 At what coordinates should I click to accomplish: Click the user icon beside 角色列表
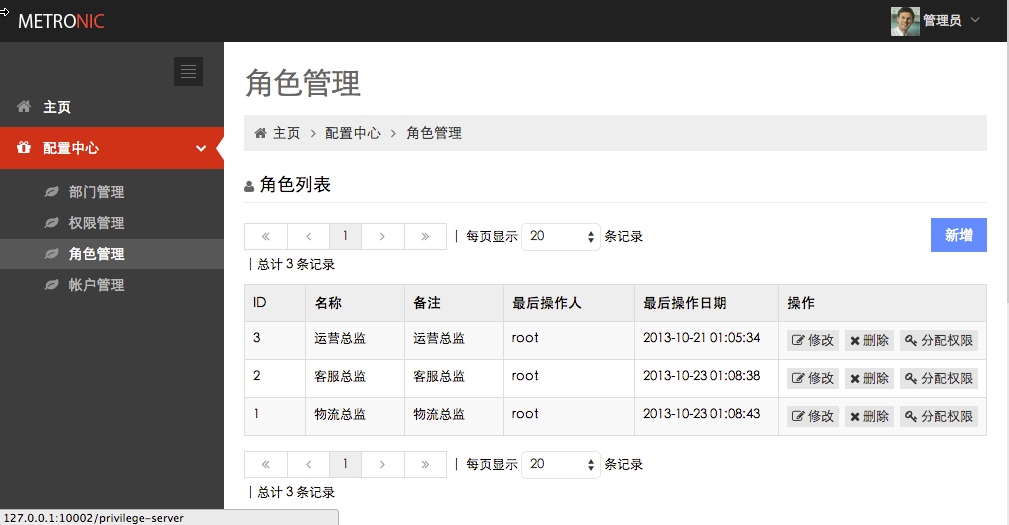tap(249, 187)
